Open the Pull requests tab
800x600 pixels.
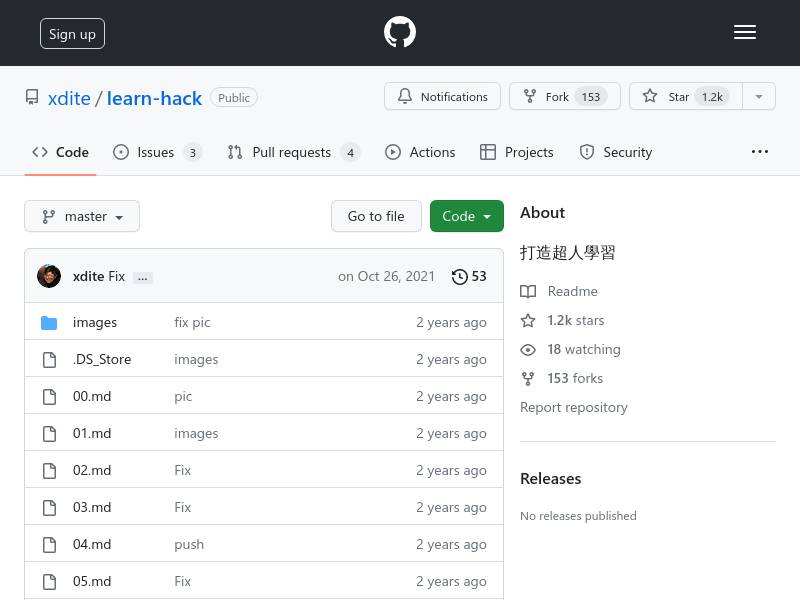pyautogui.click(x=293, y=152)
